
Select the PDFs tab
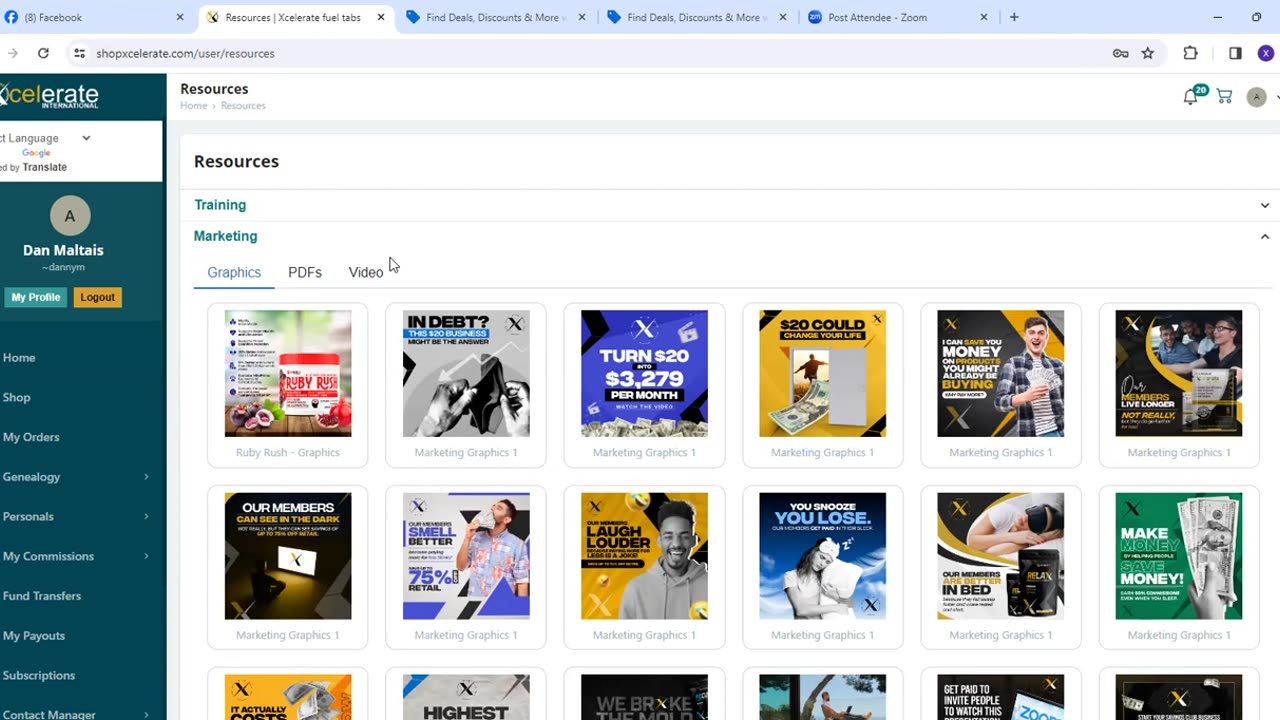305,272
